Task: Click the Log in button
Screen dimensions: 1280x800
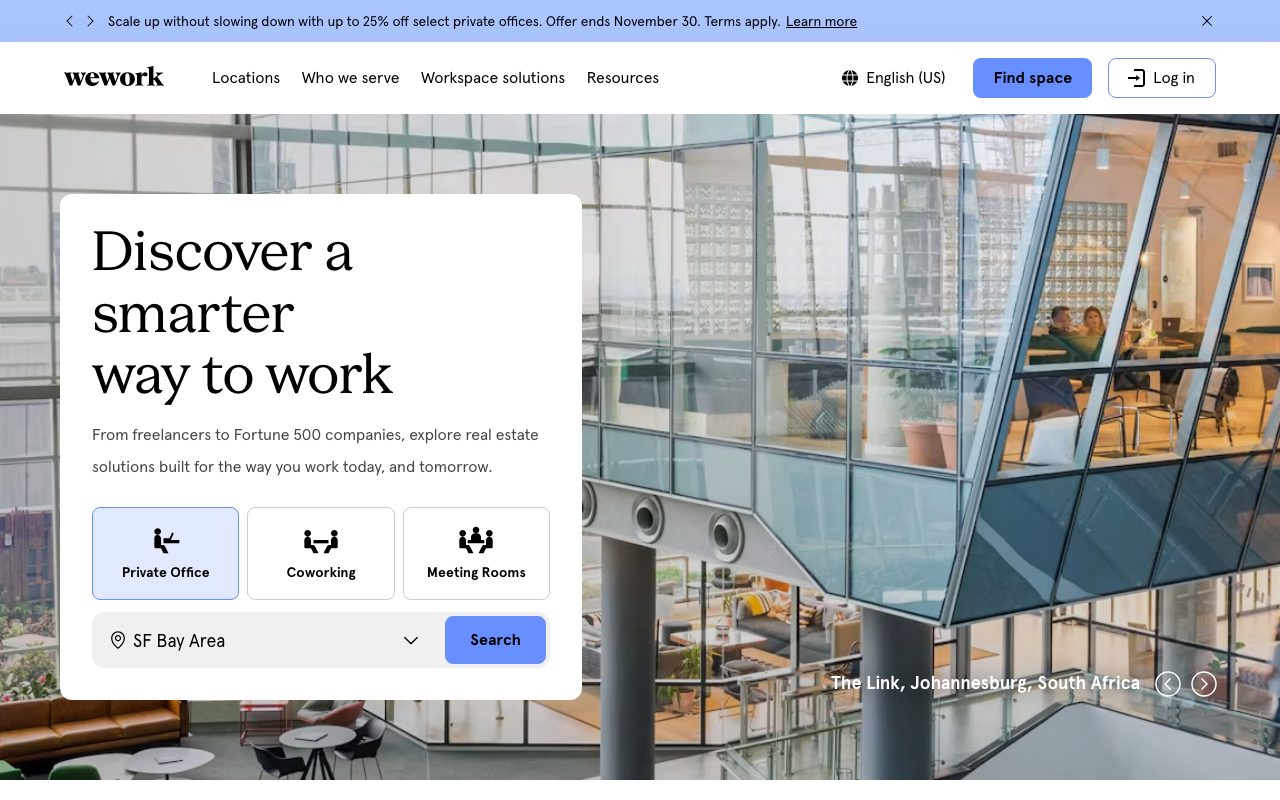Action: (x=1162, y=78)
